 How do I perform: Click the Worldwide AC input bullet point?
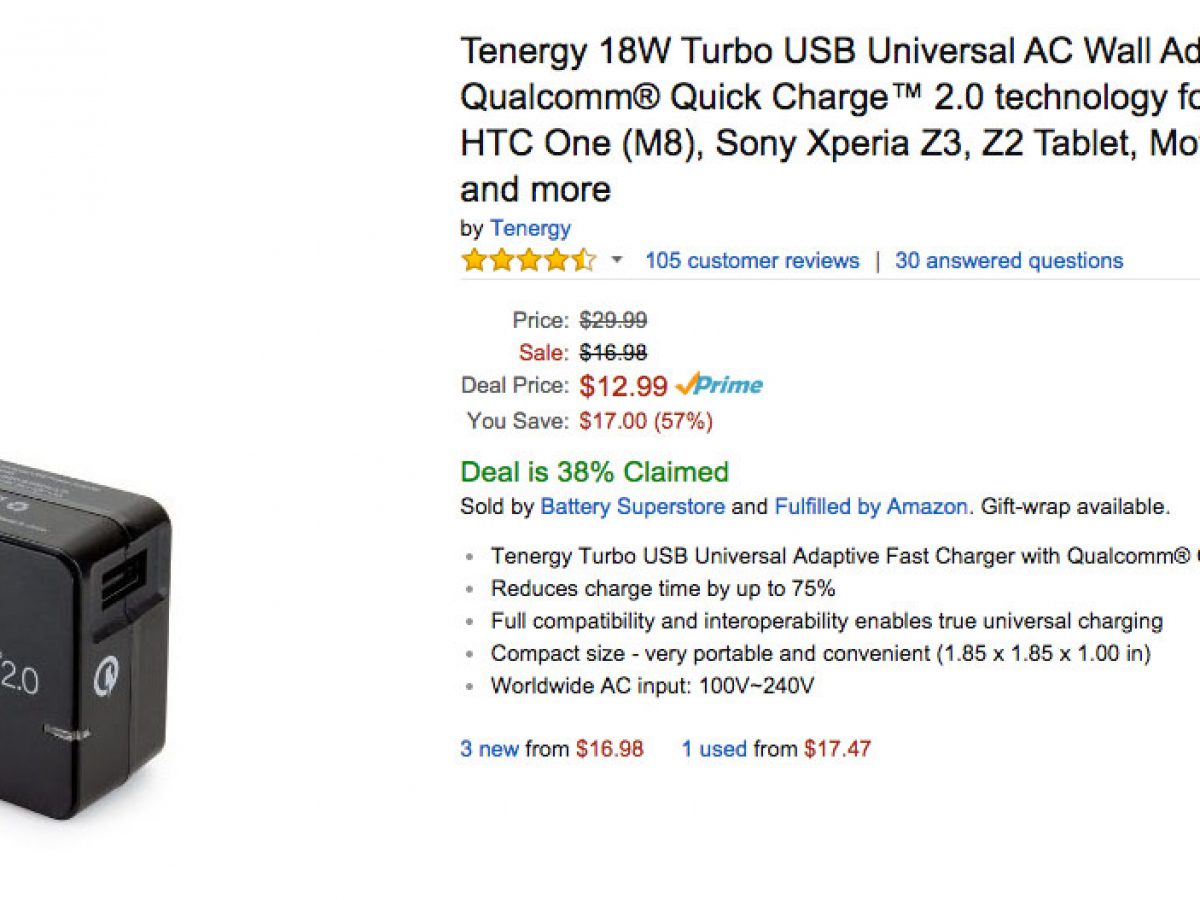tap(652, 686)
